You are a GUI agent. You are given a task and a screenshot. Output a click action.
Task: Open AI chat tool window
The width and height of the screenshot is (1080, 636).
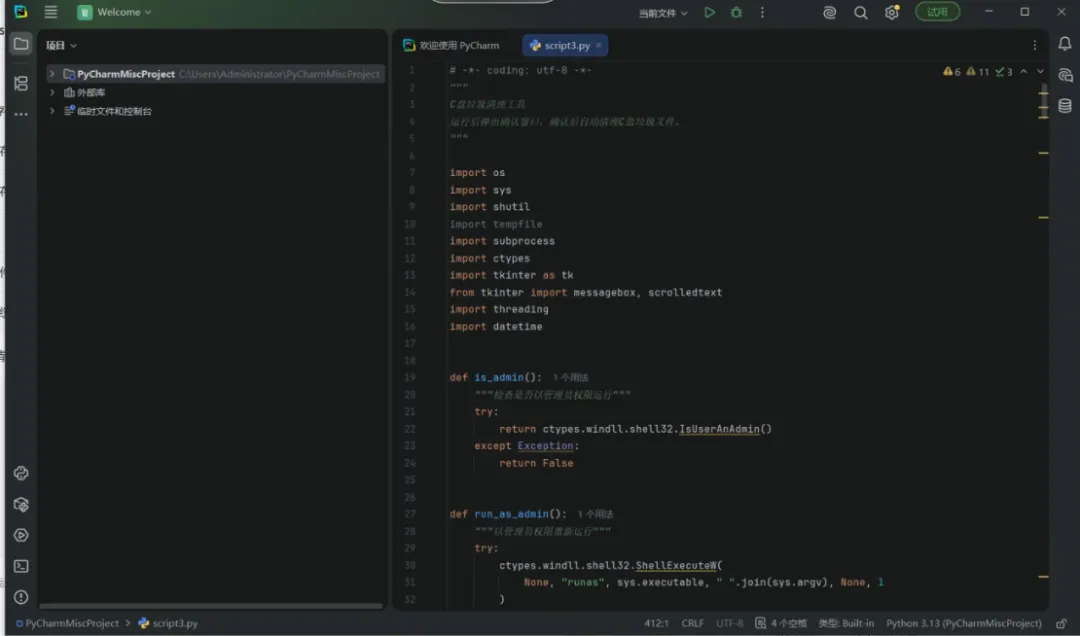tap(1065, 75)
